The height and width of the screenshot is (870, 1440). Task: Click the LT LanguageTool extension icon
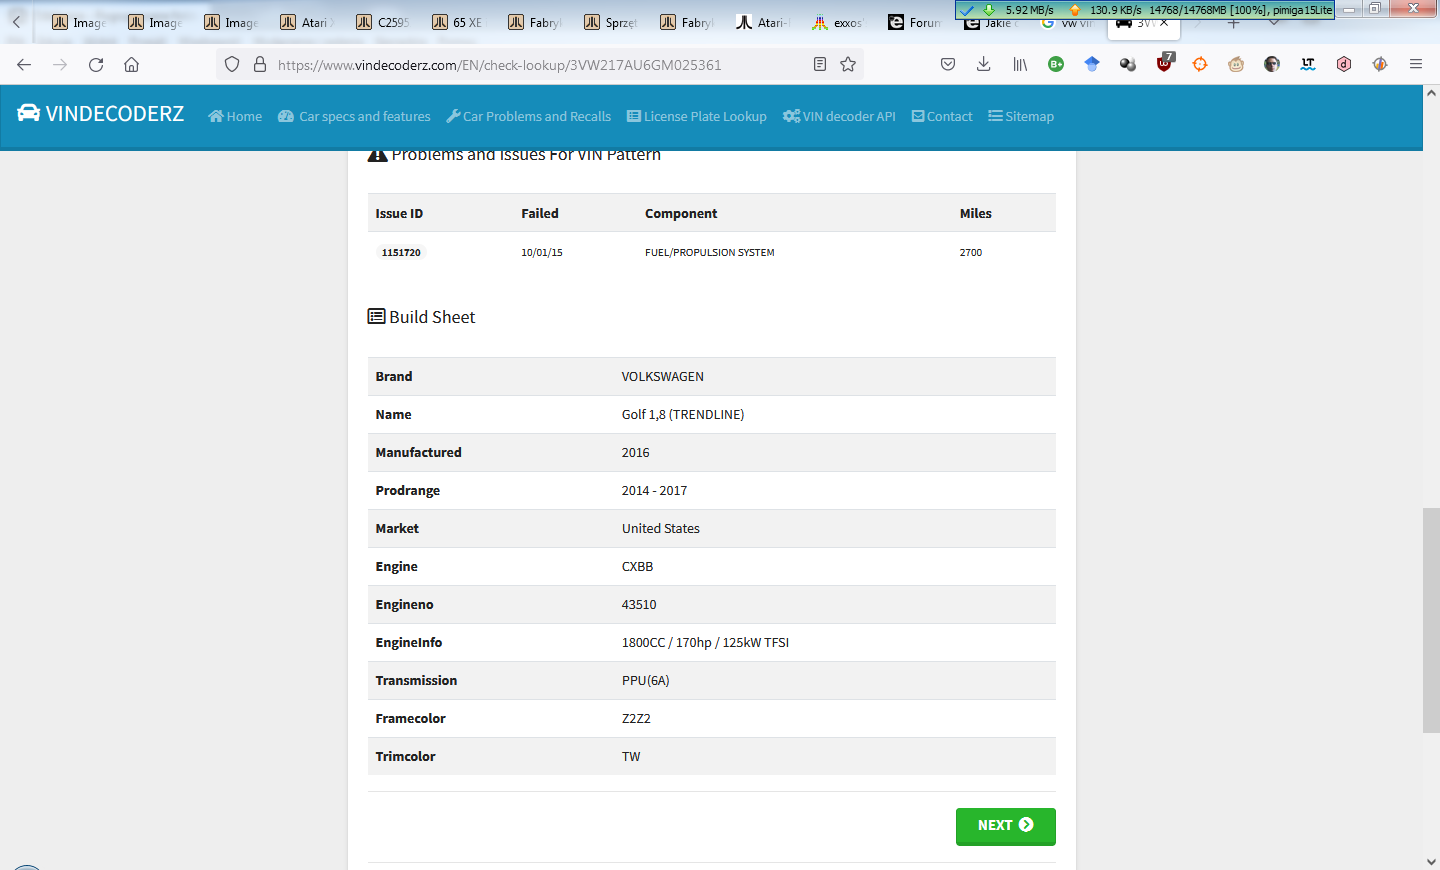click(1308, 65)
